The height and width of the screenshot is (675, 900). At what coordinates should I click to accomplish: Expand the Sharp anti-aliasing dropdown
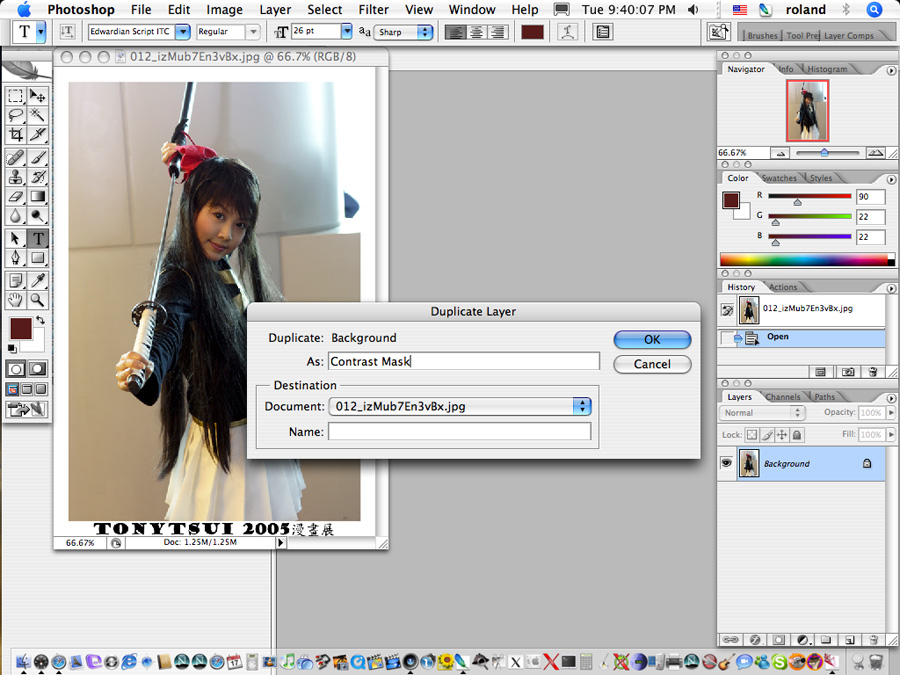tap(425, 32)
